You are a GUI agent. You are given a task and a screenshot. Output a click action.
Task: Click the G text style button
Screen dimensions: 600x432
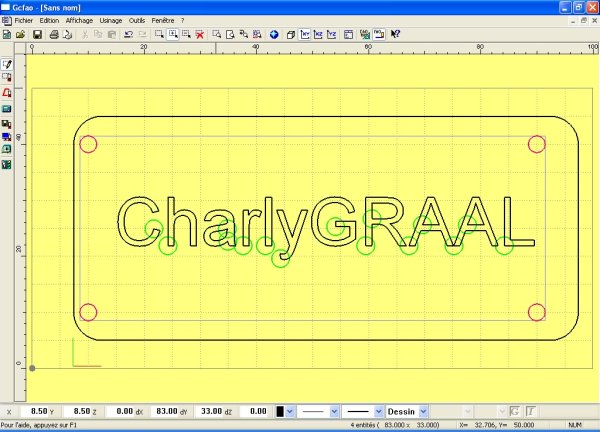[x=515, y=412]
